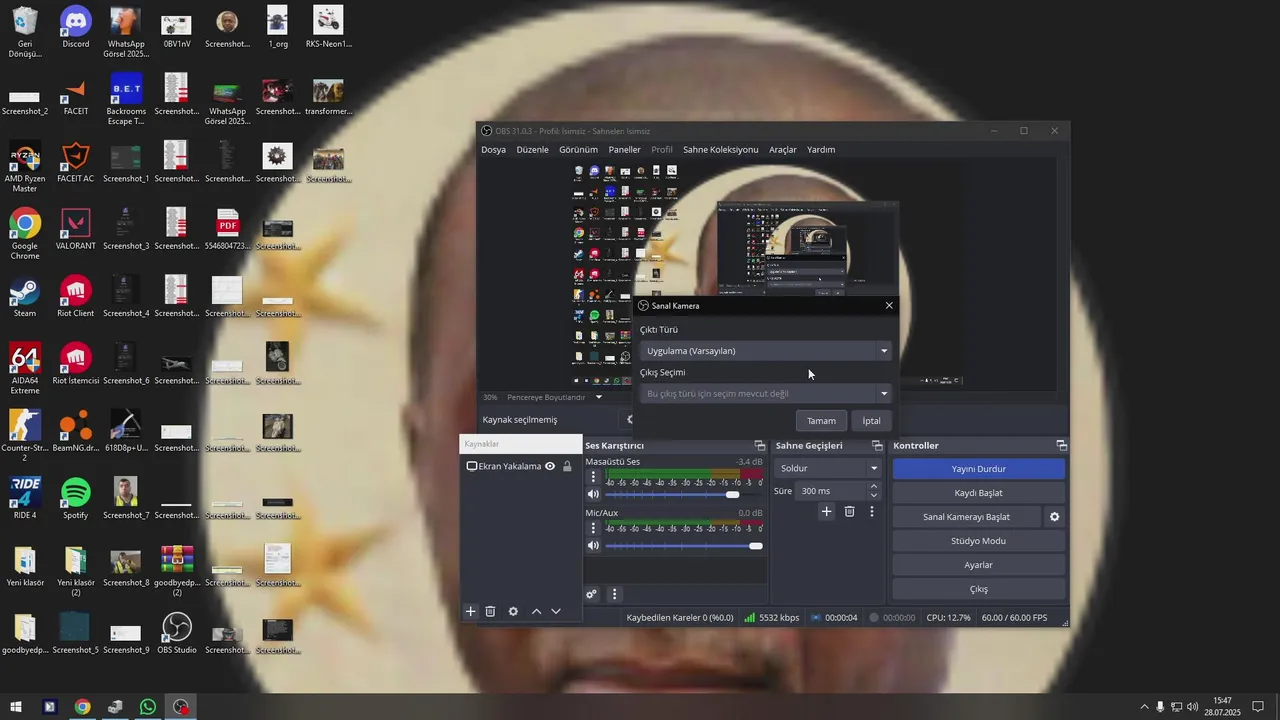Undock the Ses Karıştırıcı panel
Image resolution: width=1280 pixels, height=720 pixels.
(x=760, y=446)
